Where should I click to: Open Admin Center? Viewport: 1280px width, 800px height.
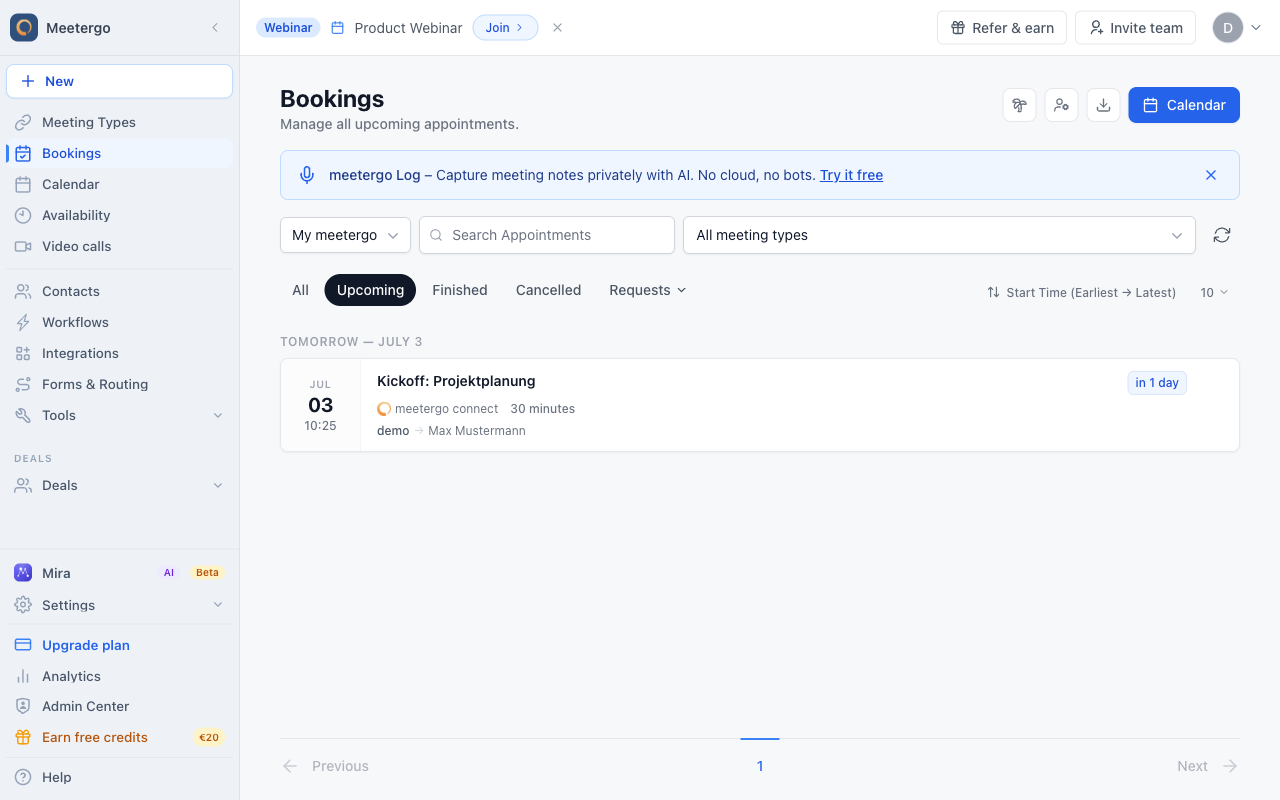(x=120, y=706)
